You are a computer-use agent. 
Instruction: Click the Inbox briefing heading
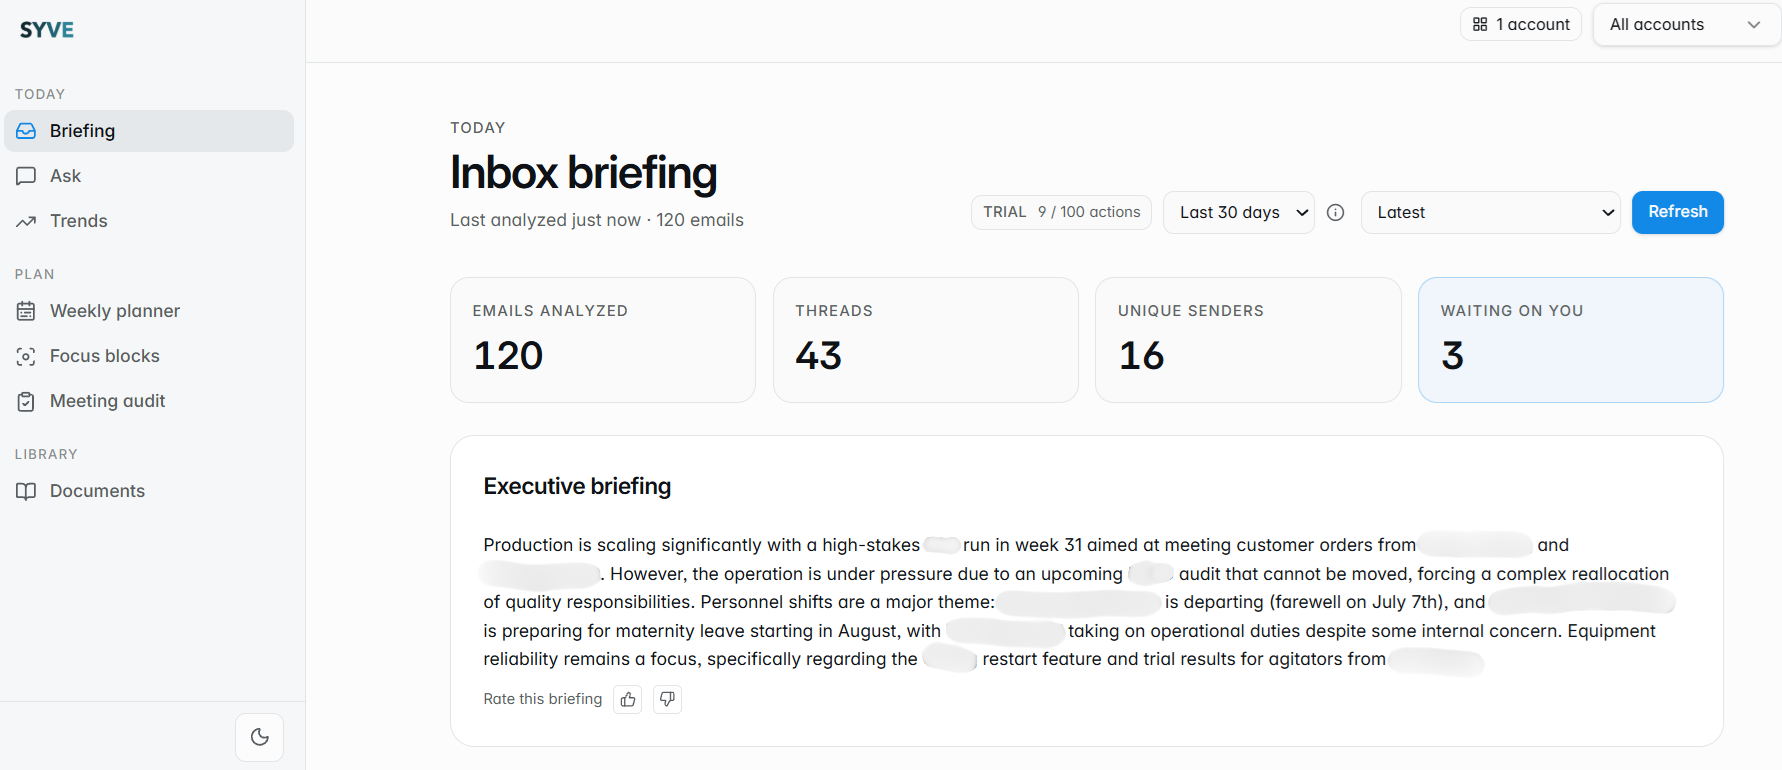tap(583, 173)
